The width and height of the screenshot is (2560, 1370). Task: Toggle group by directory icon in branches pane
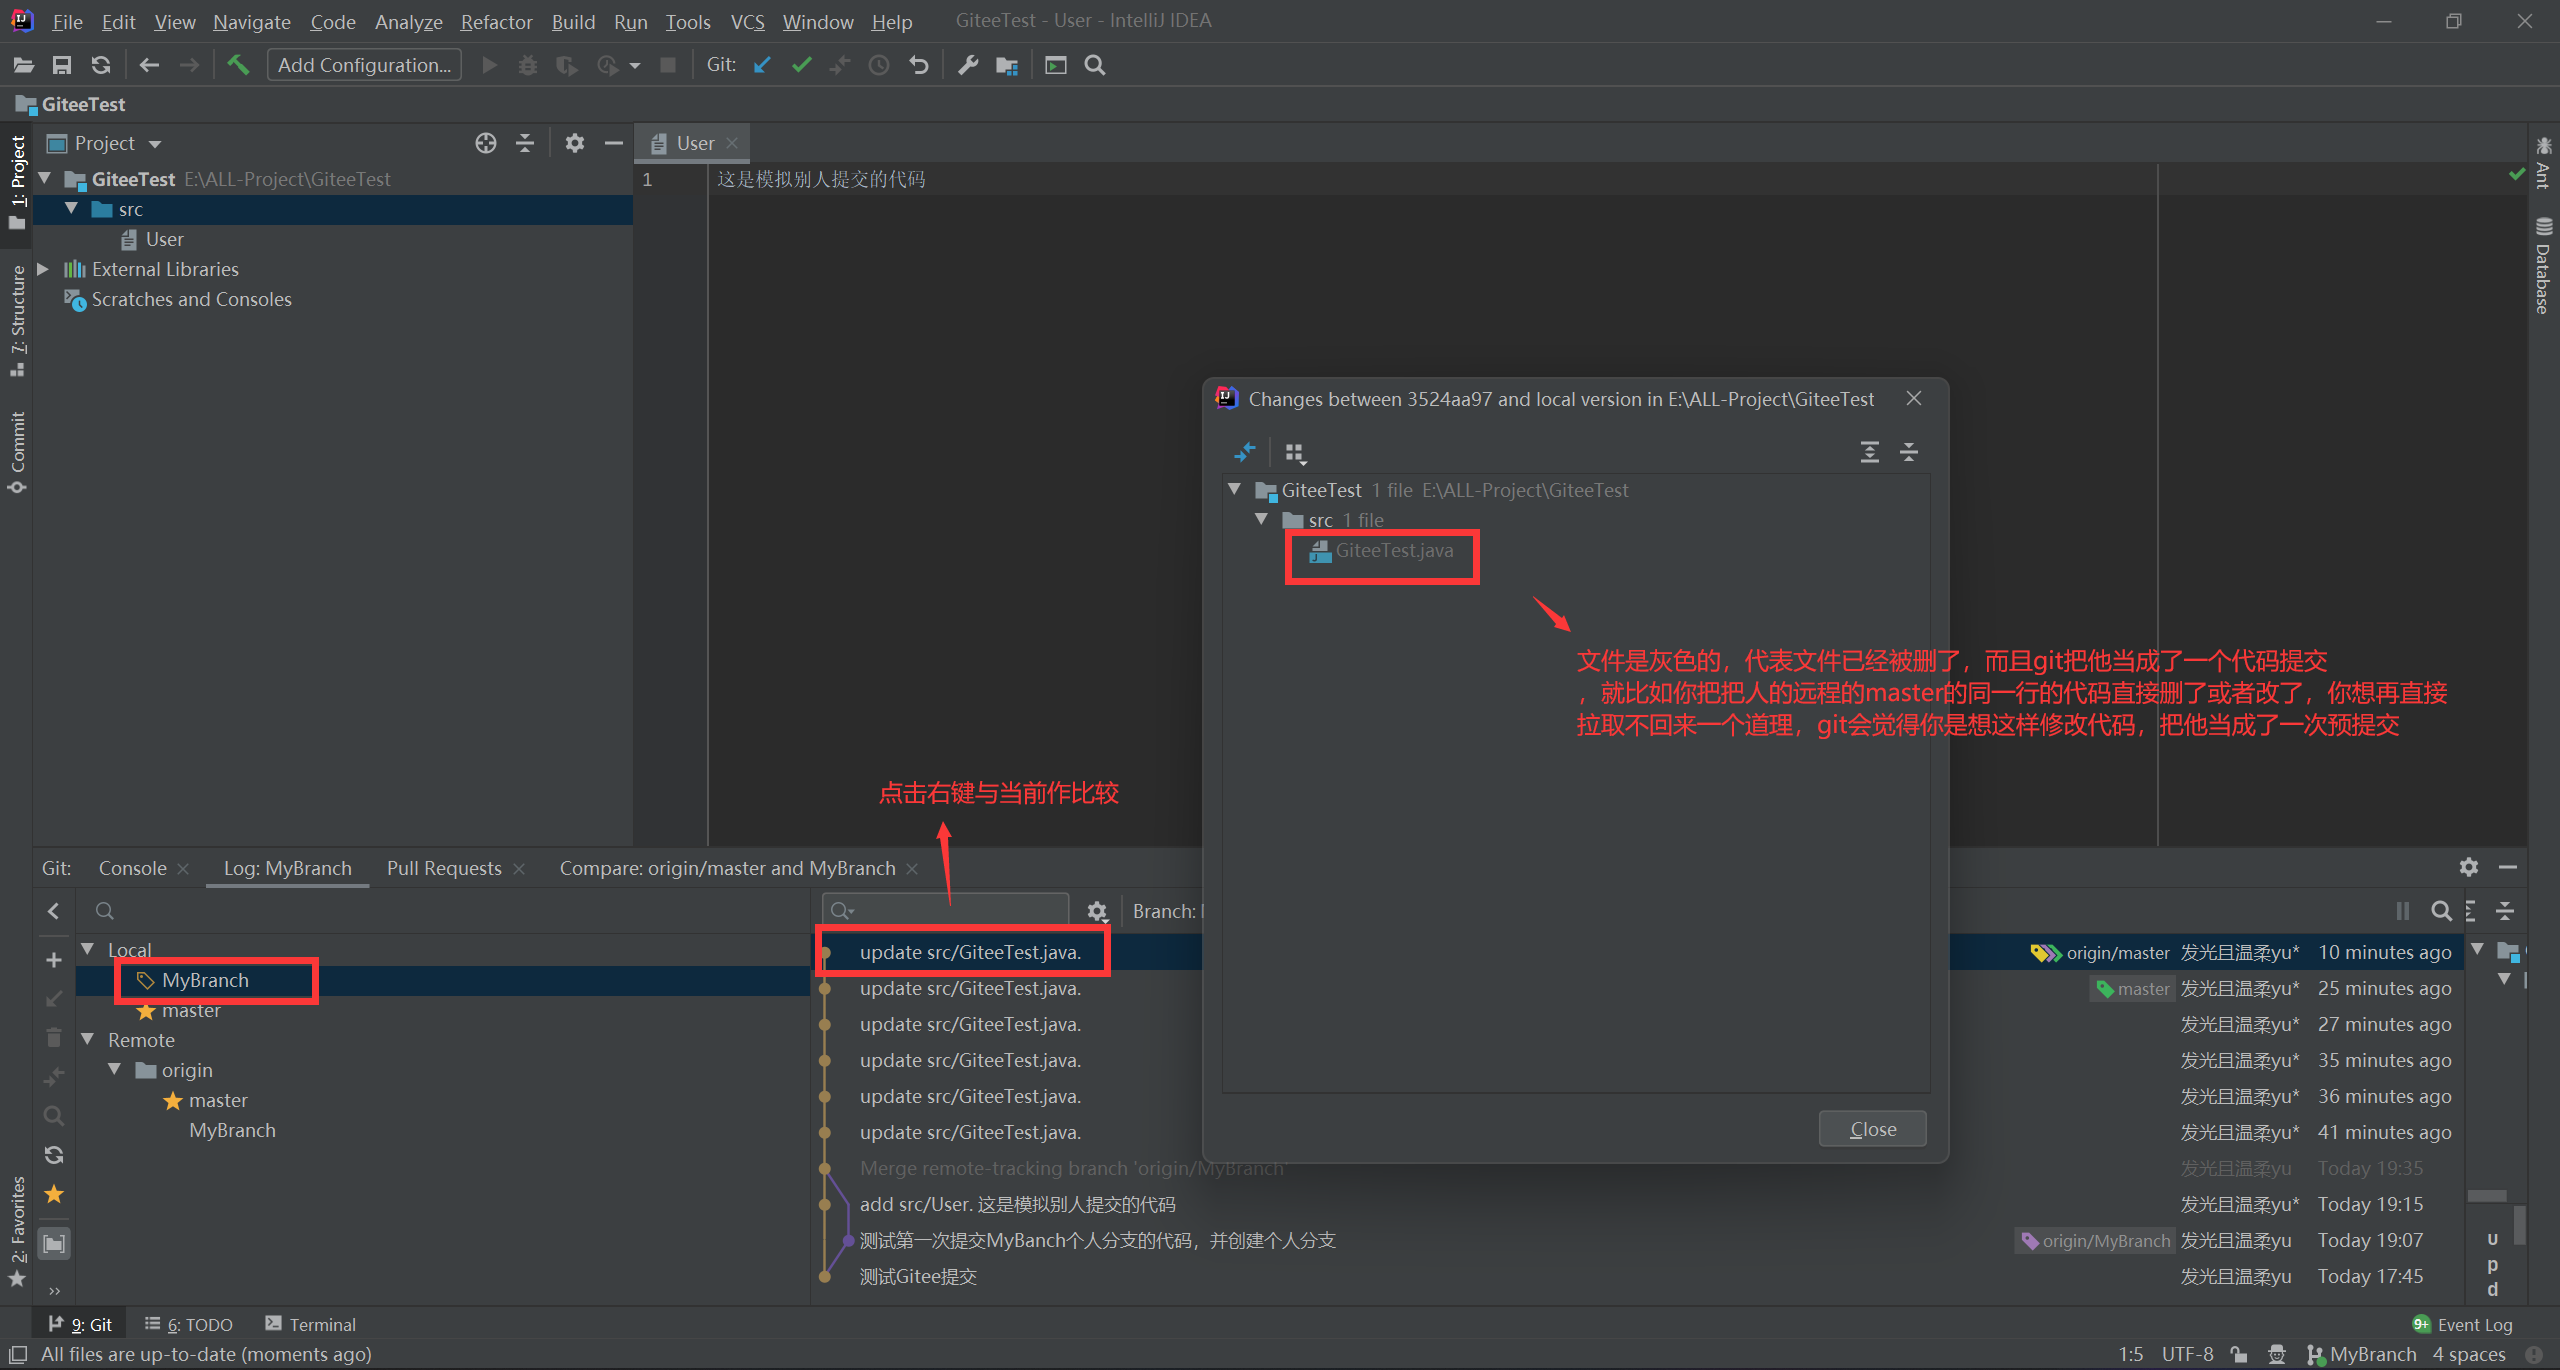tap(54, 1243)
